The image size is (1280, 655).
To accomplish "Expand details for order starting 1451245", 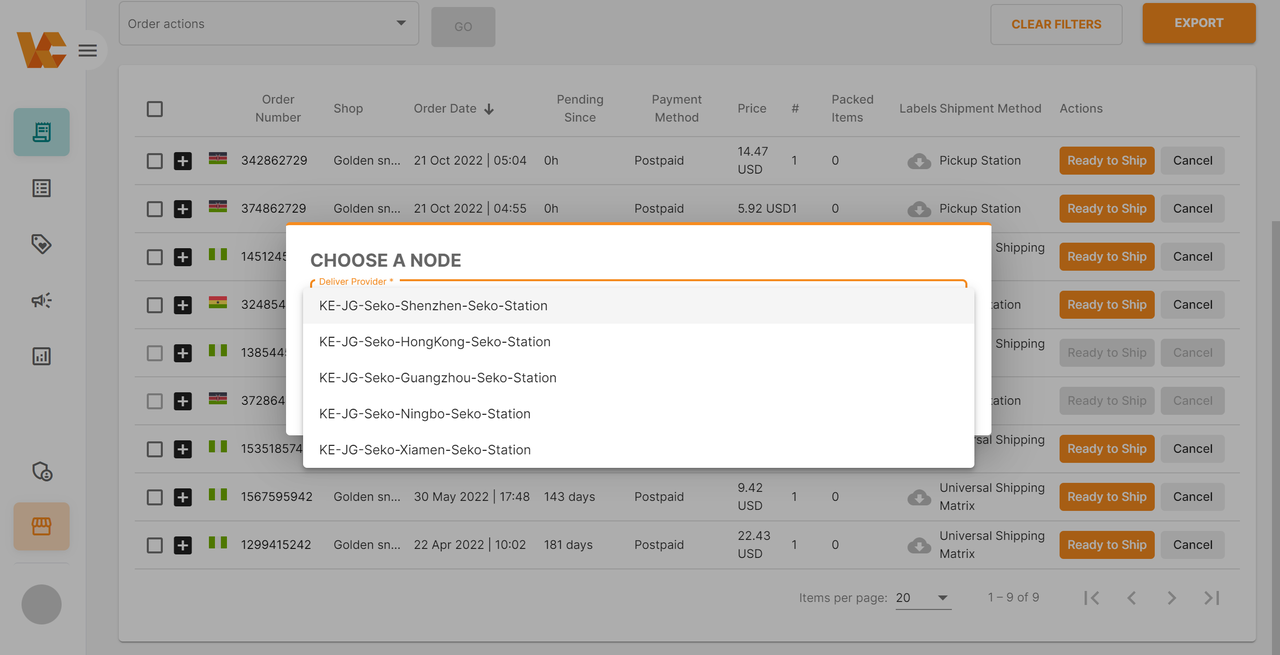I will click(x=183, y=257).
